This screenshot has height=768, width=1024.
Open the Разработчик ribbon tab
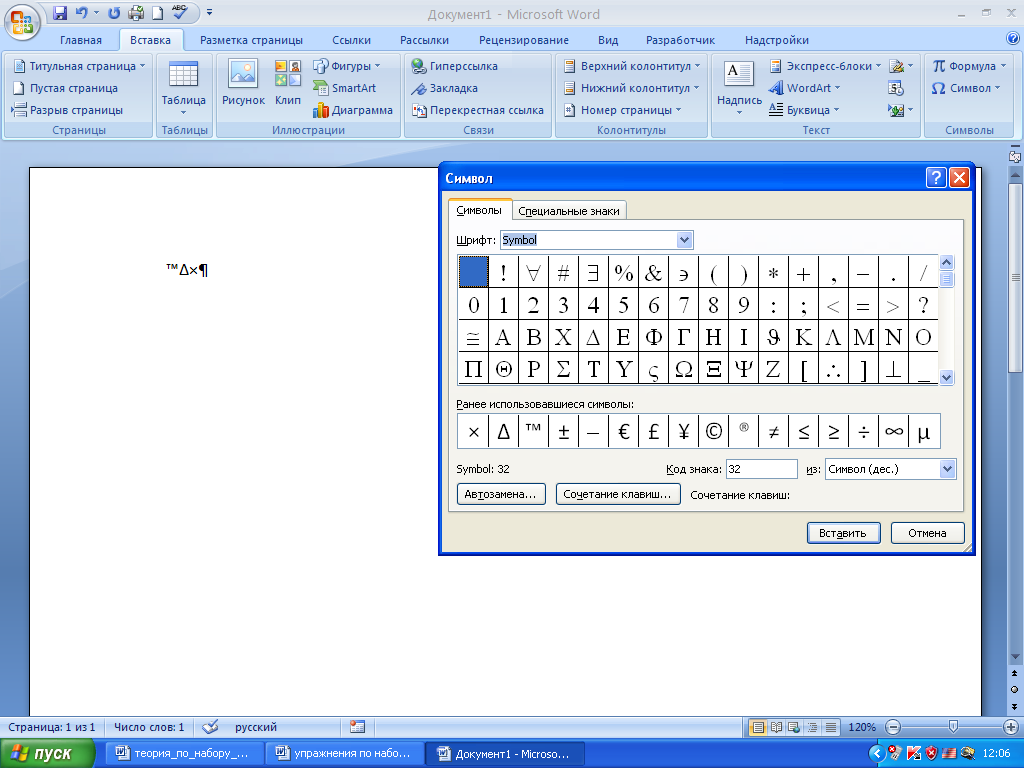point(680,40)
